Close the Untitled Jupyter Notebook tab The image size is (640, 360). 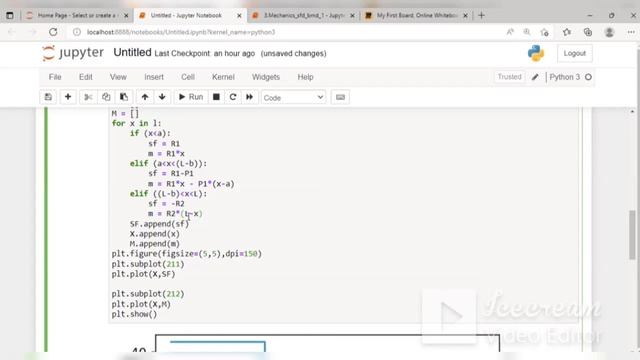tap(239, 16)
